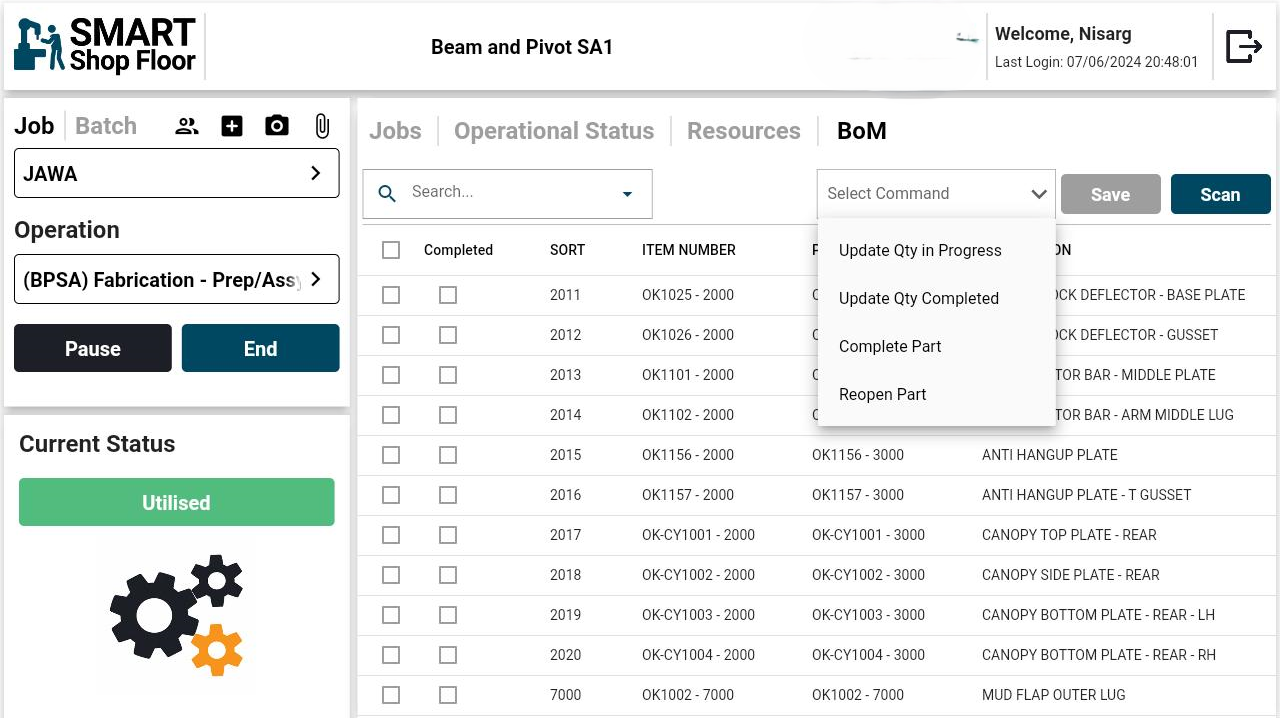Click the SMART Shop Floor logo
This screenshot has height=718, width=1280.
coord(104,46)
